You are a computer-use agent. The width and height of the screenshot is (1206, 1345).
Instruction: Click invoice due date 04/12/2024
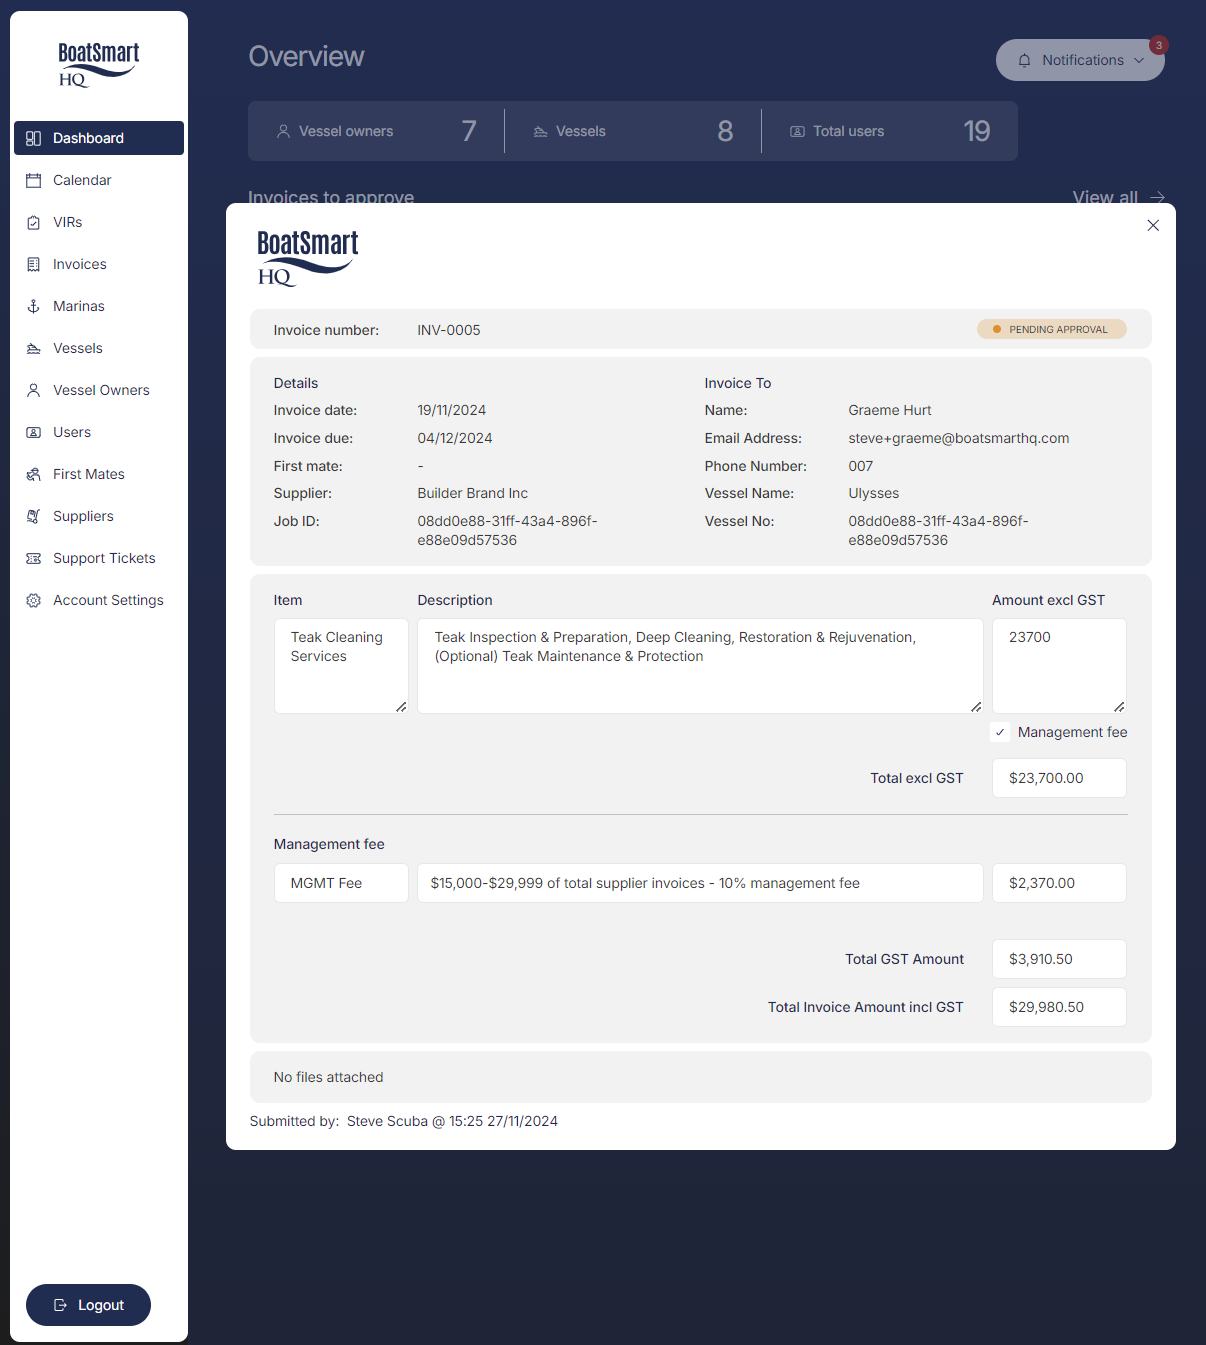(455, 438)
